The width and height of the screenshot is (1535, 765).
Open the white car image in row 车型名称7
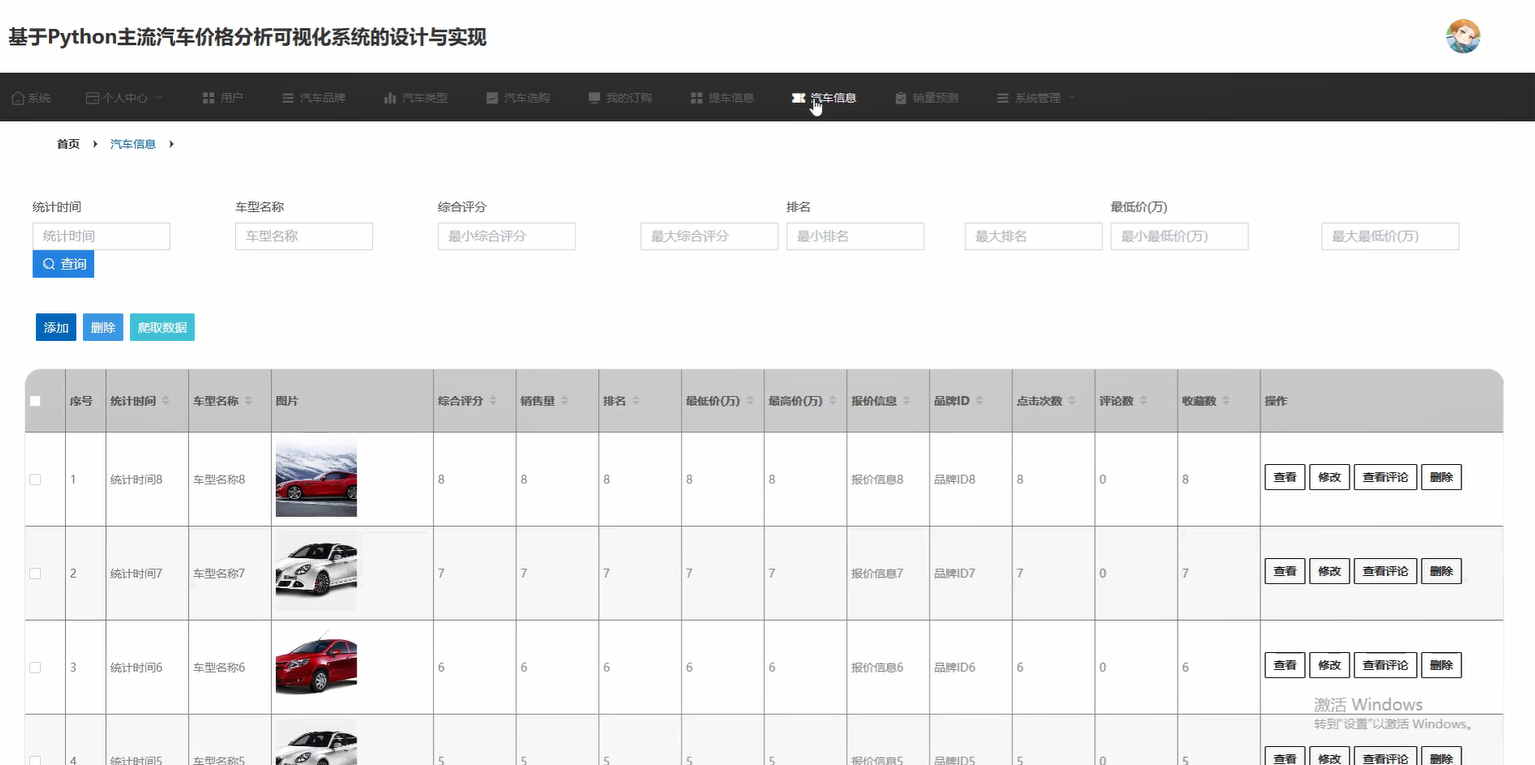[316, 571]
